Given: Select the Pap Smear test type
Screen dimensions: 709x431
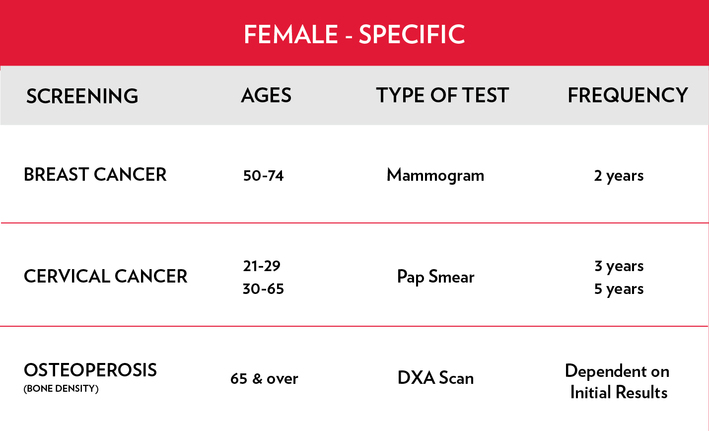Looking at the screenshot, I should (x=435, y=277).
